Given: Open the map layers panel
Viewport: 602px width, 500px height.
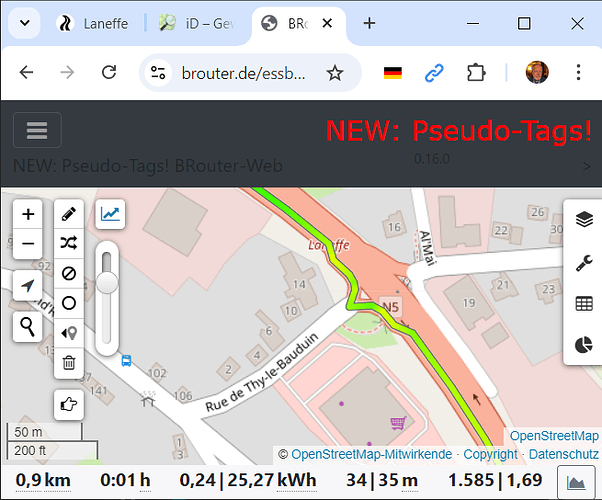Looking at the screenshot, I should [x=585, y=220].
